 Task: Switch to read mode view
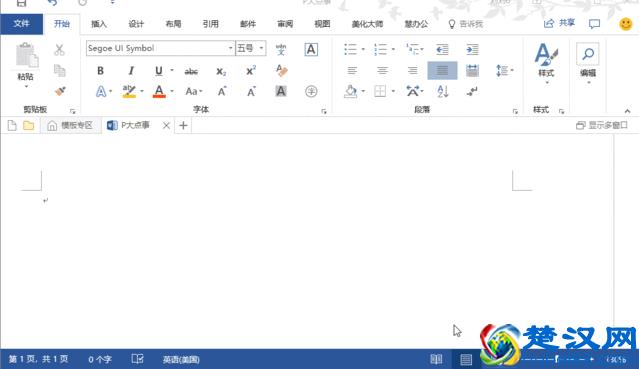coord(436,359)
